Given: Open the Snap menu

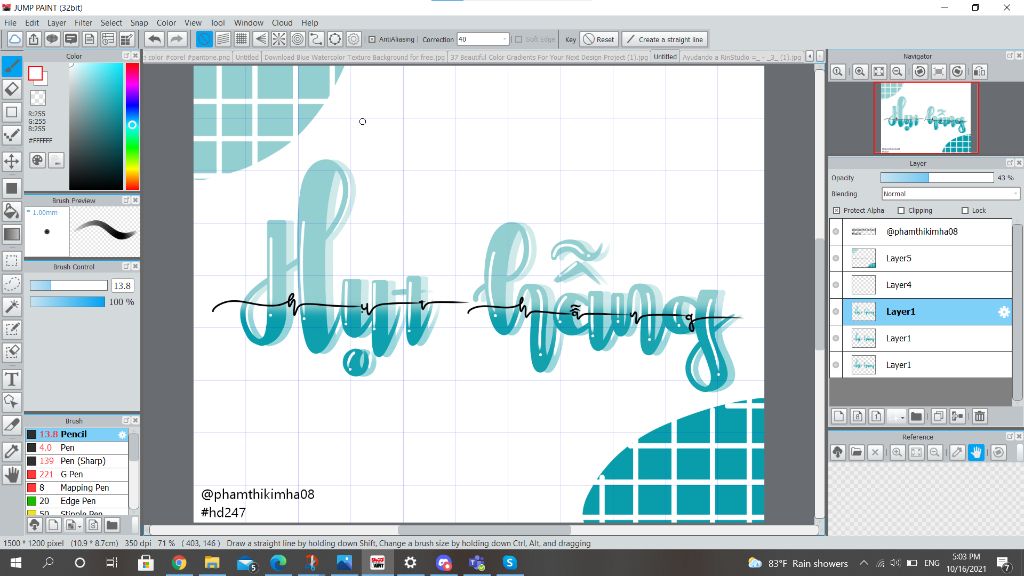Looking at the screenshot, I should pyautogui.click(x=139, y=22).
